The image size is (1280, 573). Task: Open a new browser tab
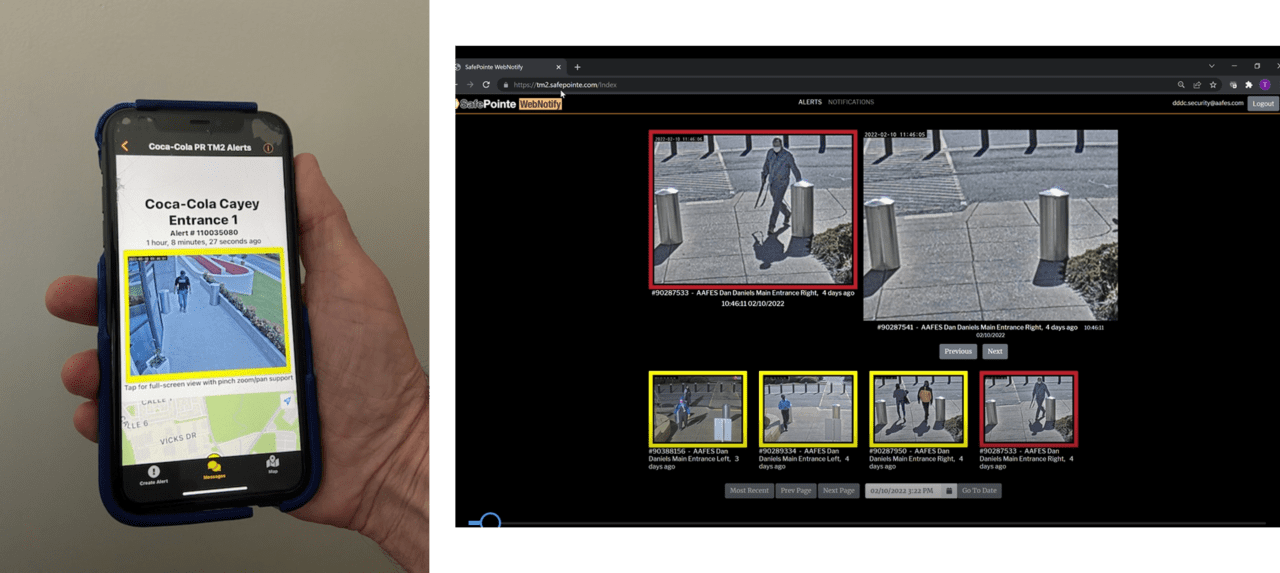coord(577,67)
